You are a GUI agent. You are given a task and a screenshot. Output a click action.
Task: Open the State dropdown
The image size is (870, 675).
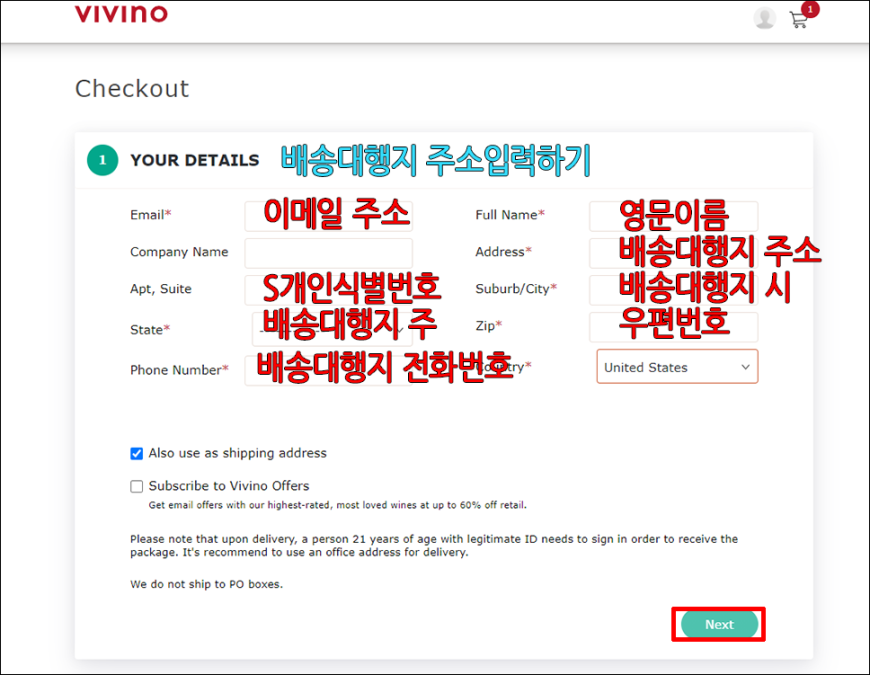point(332,329)
